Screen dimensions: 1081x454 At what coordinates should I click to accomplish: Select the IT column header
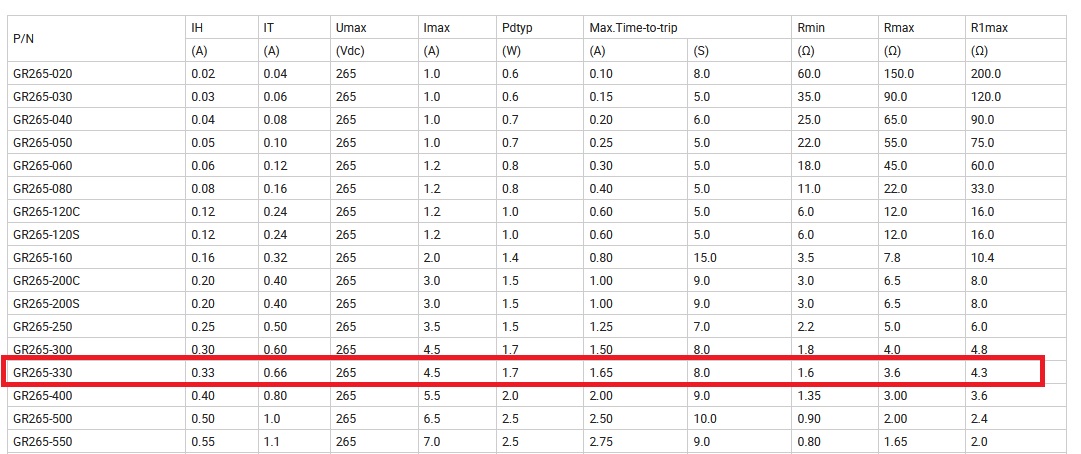pyautogui.click(x=268, y=28)
